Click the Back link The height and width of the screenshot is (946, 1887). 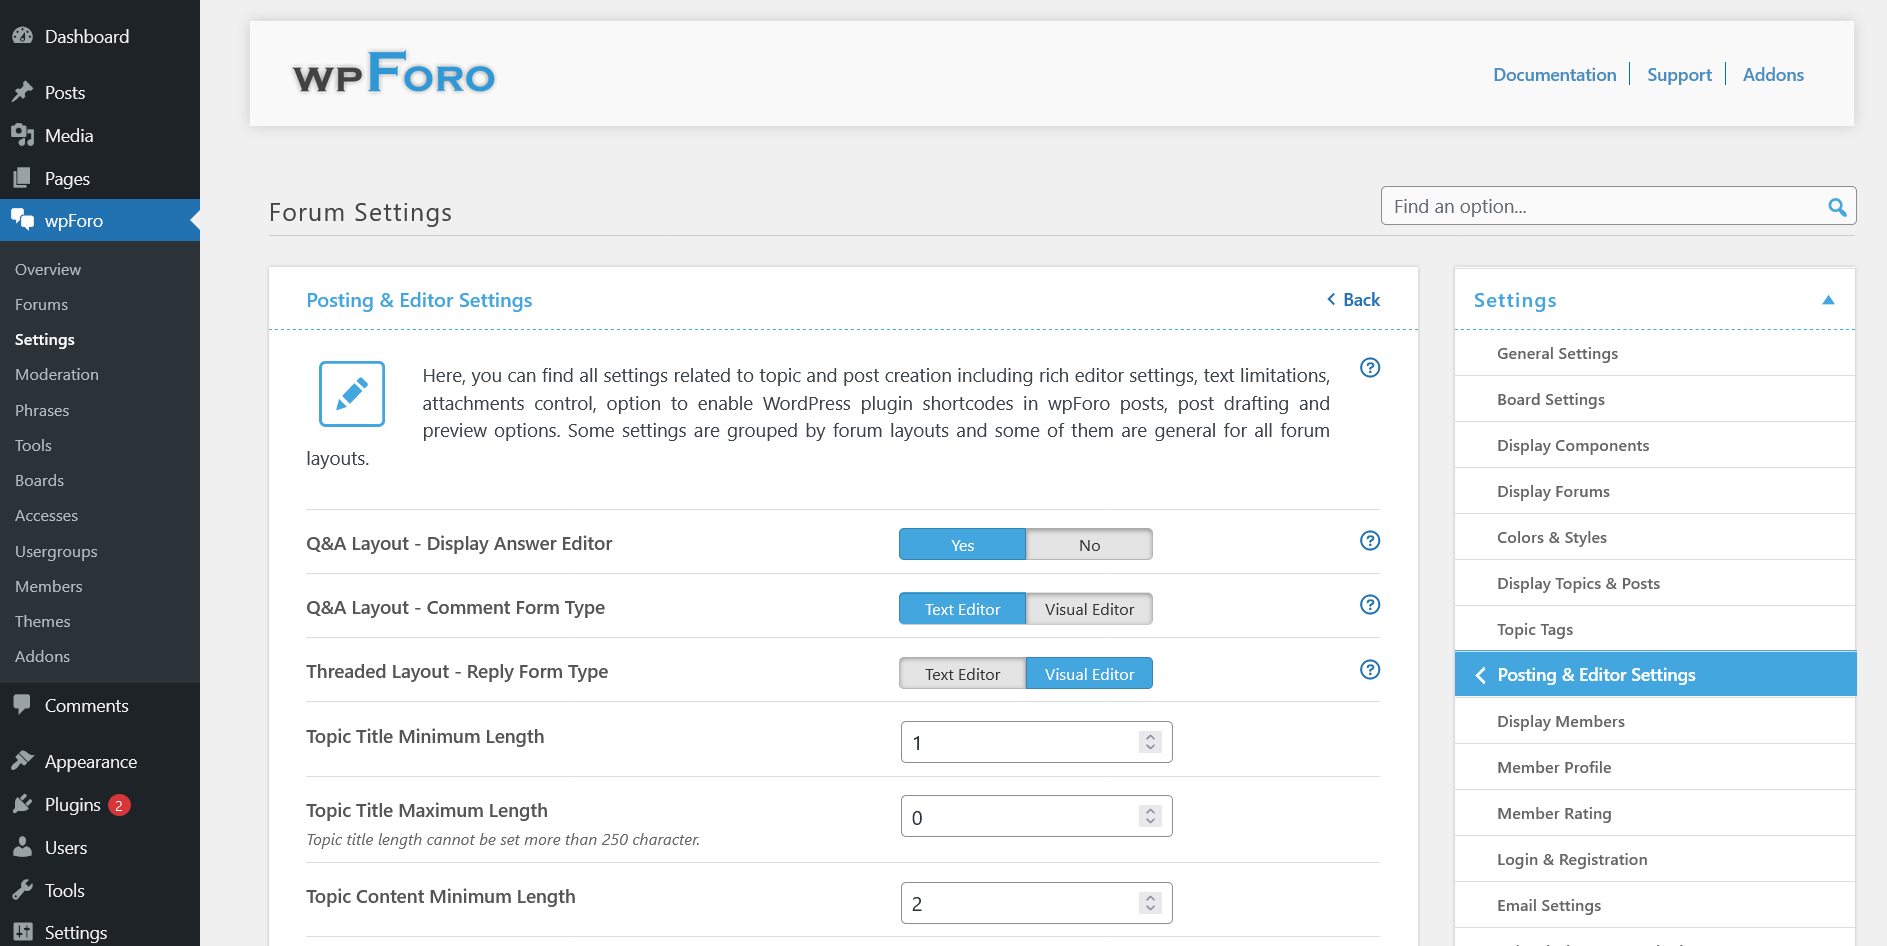tap(1353, 299)
